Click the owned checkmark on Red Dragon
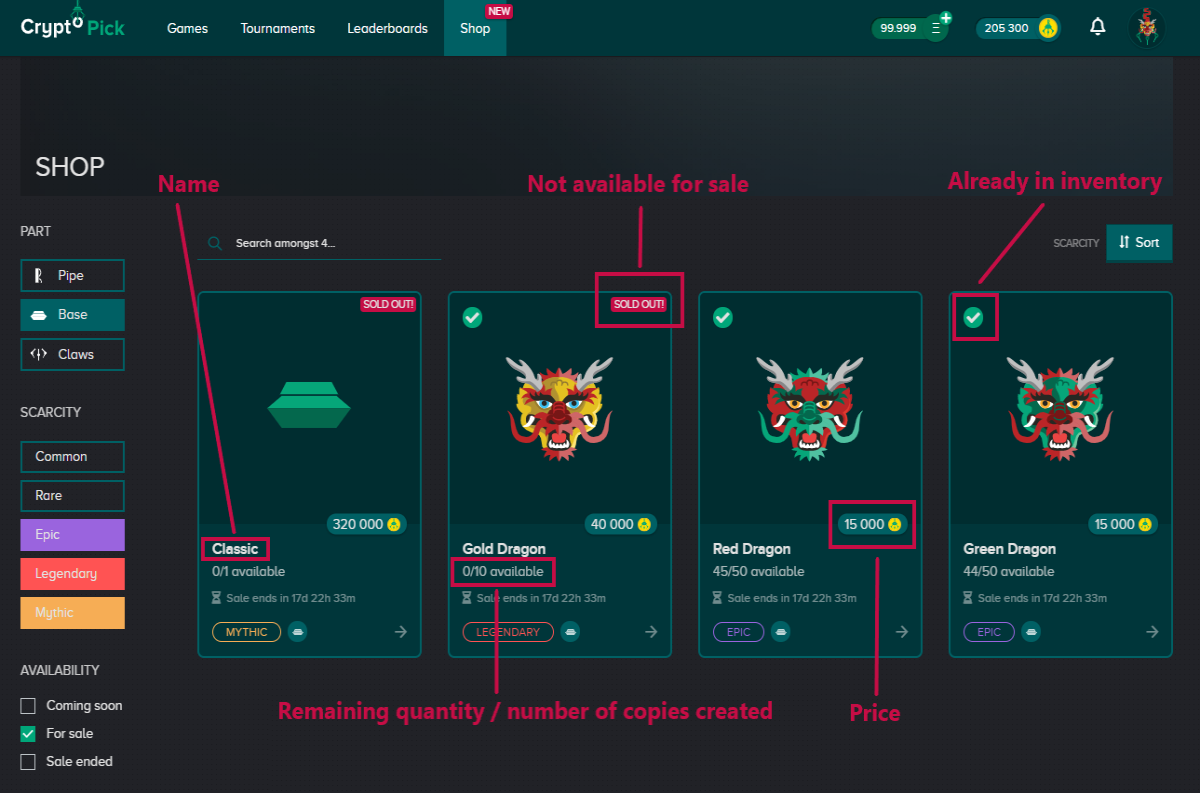The height and width of the screenshot is (793, 1200). point(723,317)
